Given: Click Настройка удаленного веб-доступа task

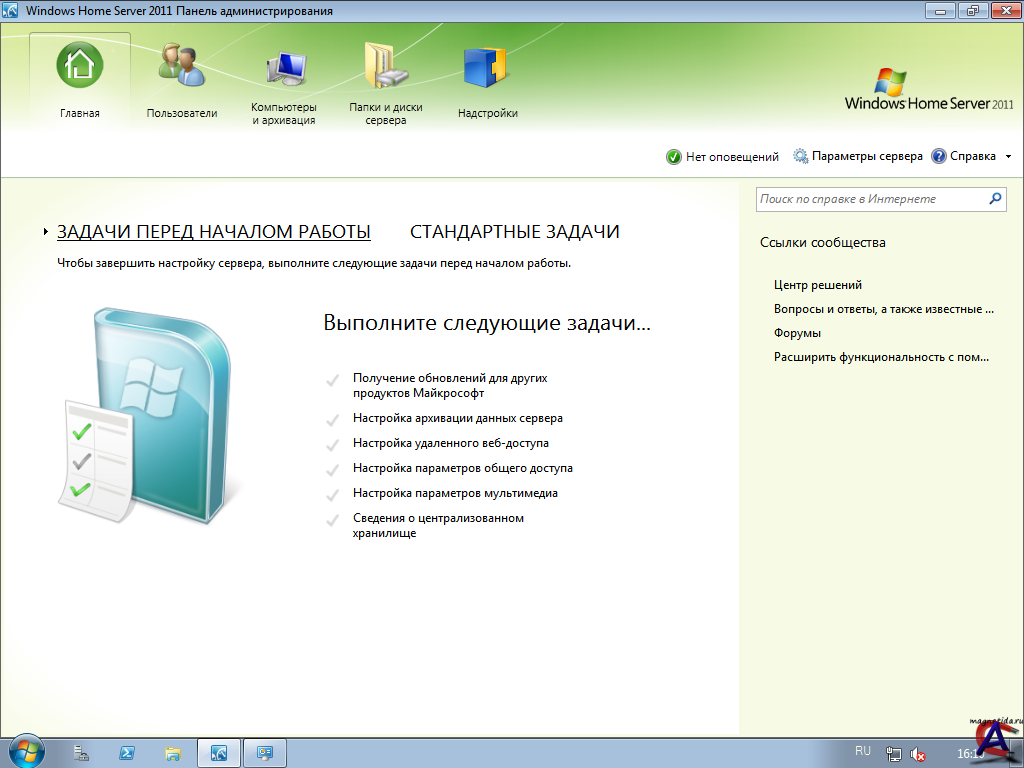Looking at the screenshot, I should pyautogui.click(x=450, y=443).
